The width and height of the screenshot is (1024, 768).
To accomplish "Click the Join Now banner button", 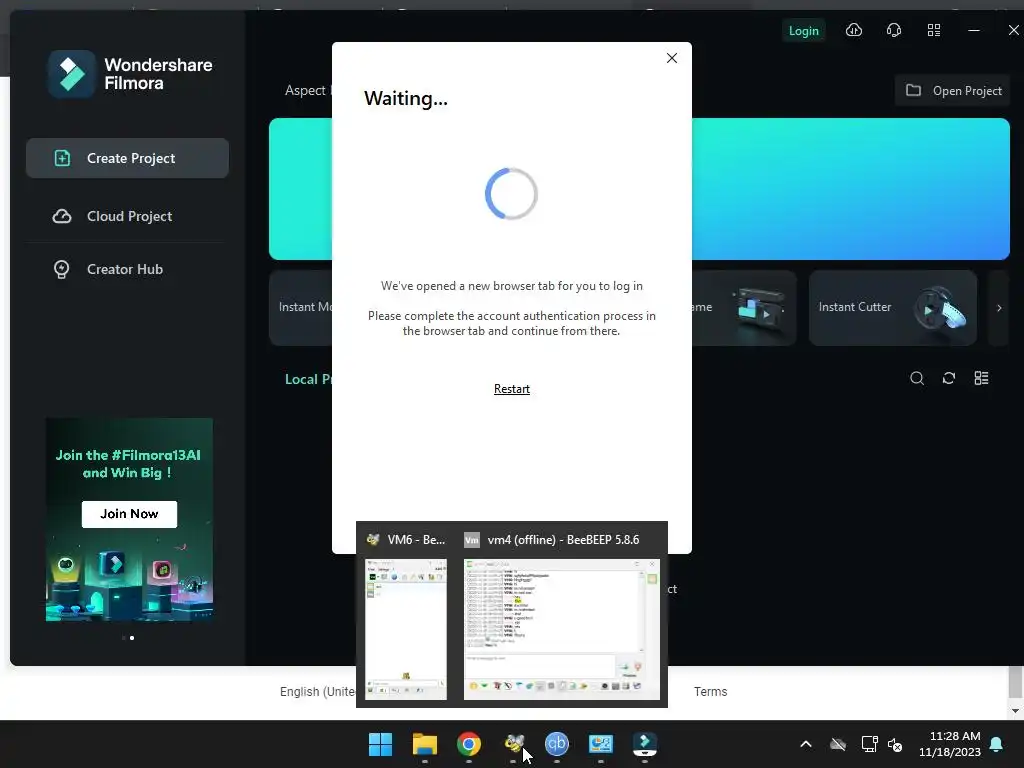I will coord(129,514).
